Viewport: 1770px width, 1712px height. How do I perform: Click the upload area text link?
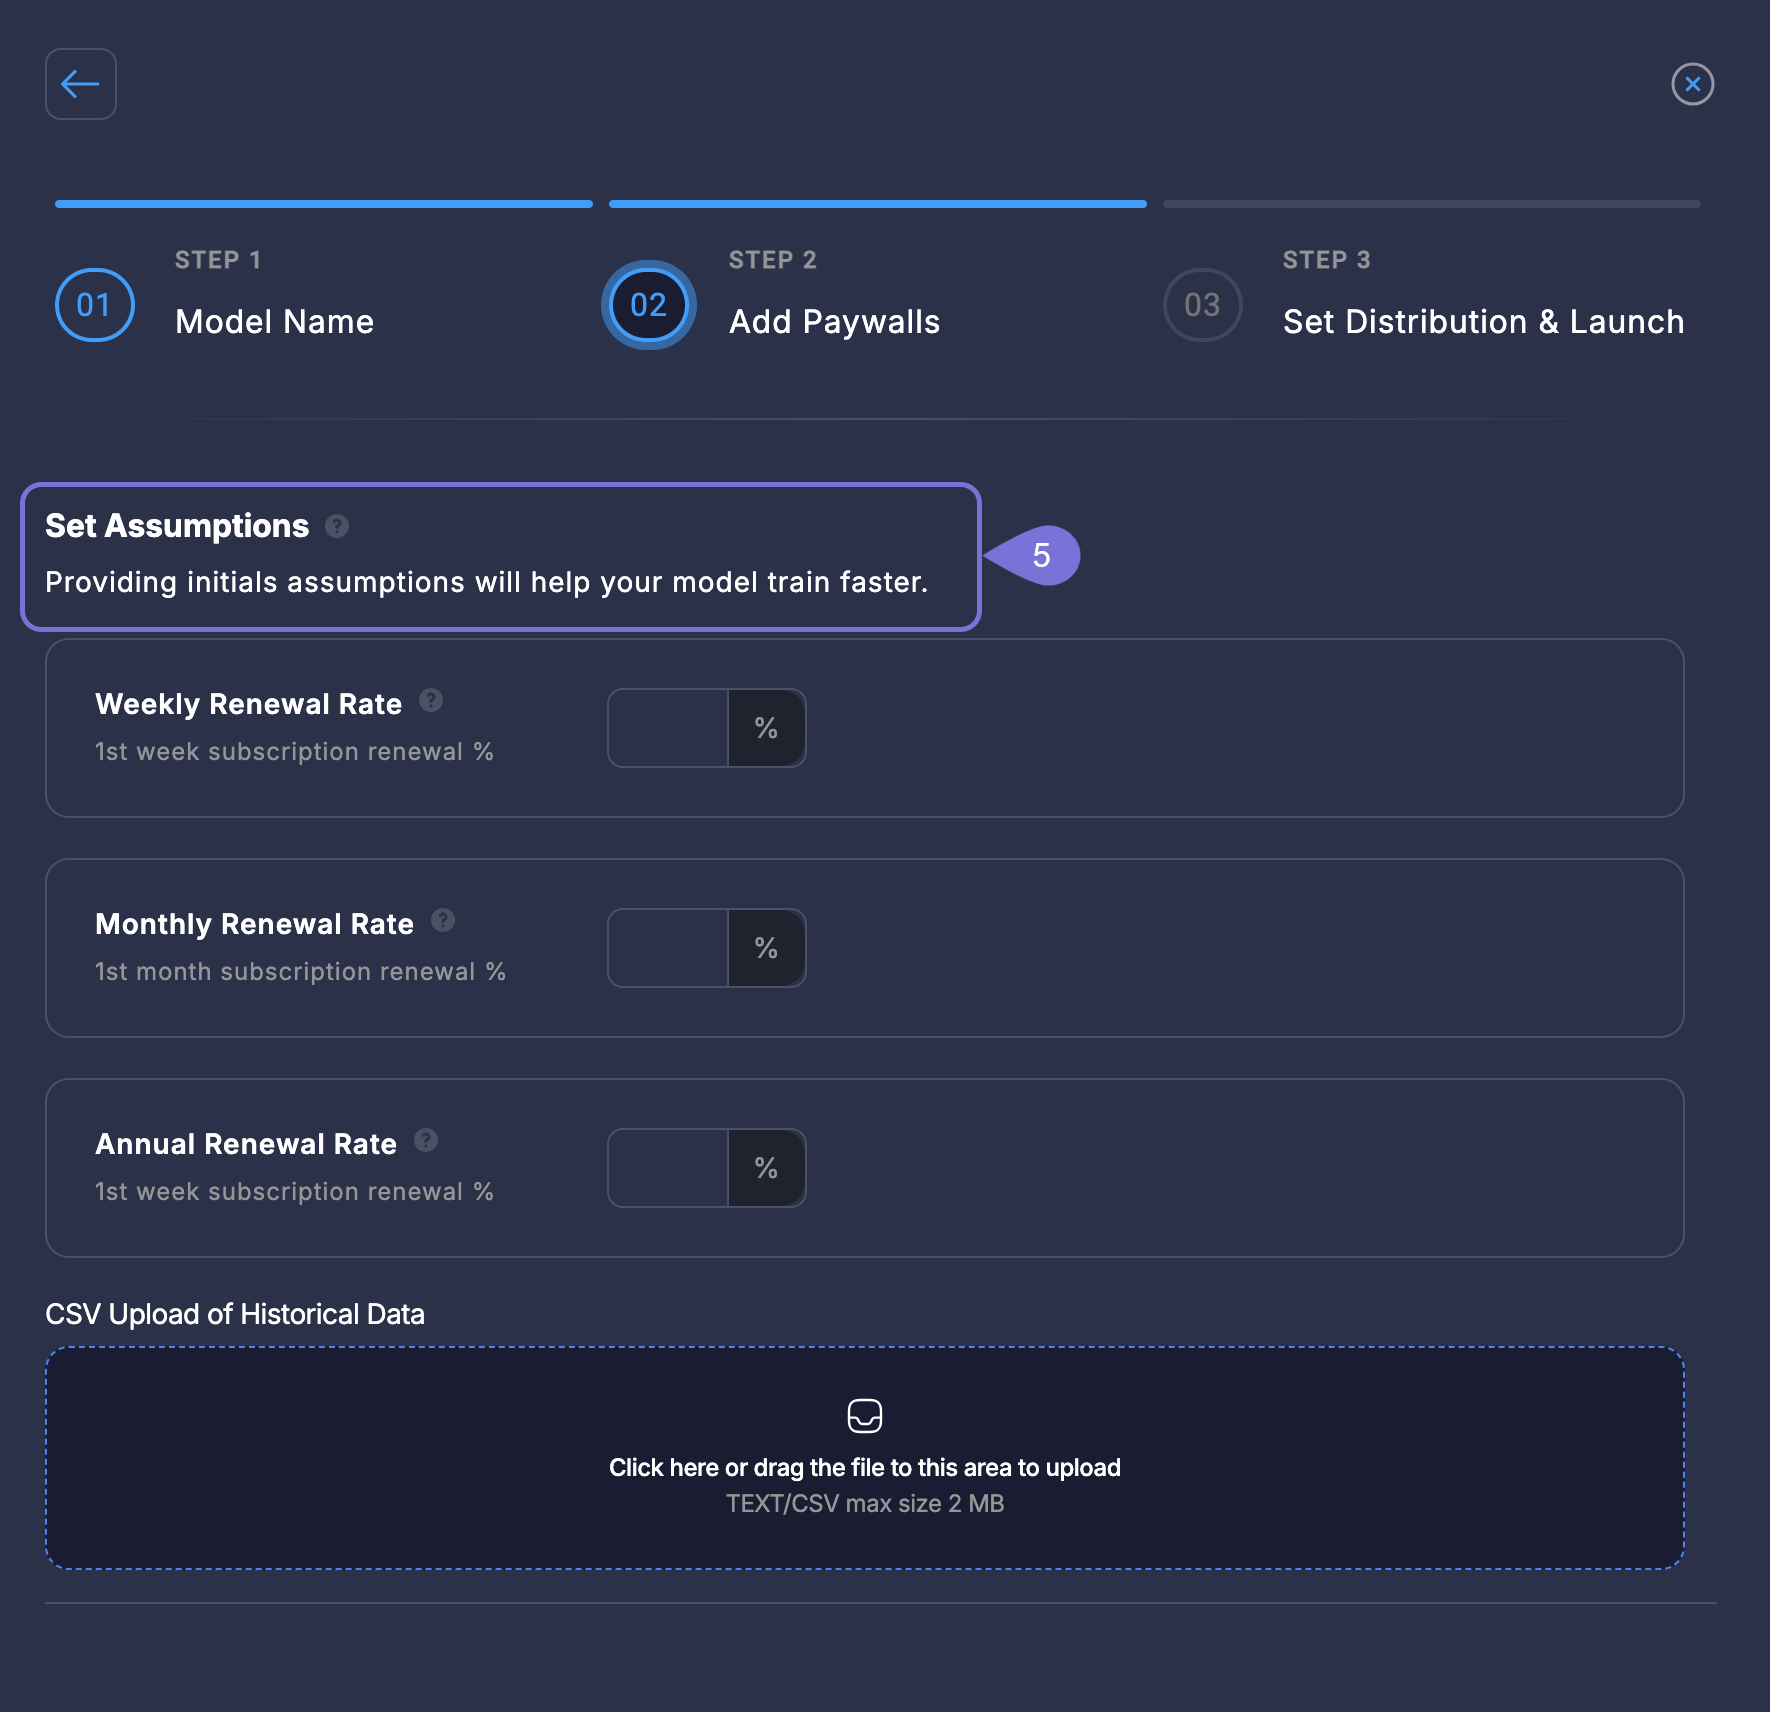pyautogui.click(x=864, y=1467)
